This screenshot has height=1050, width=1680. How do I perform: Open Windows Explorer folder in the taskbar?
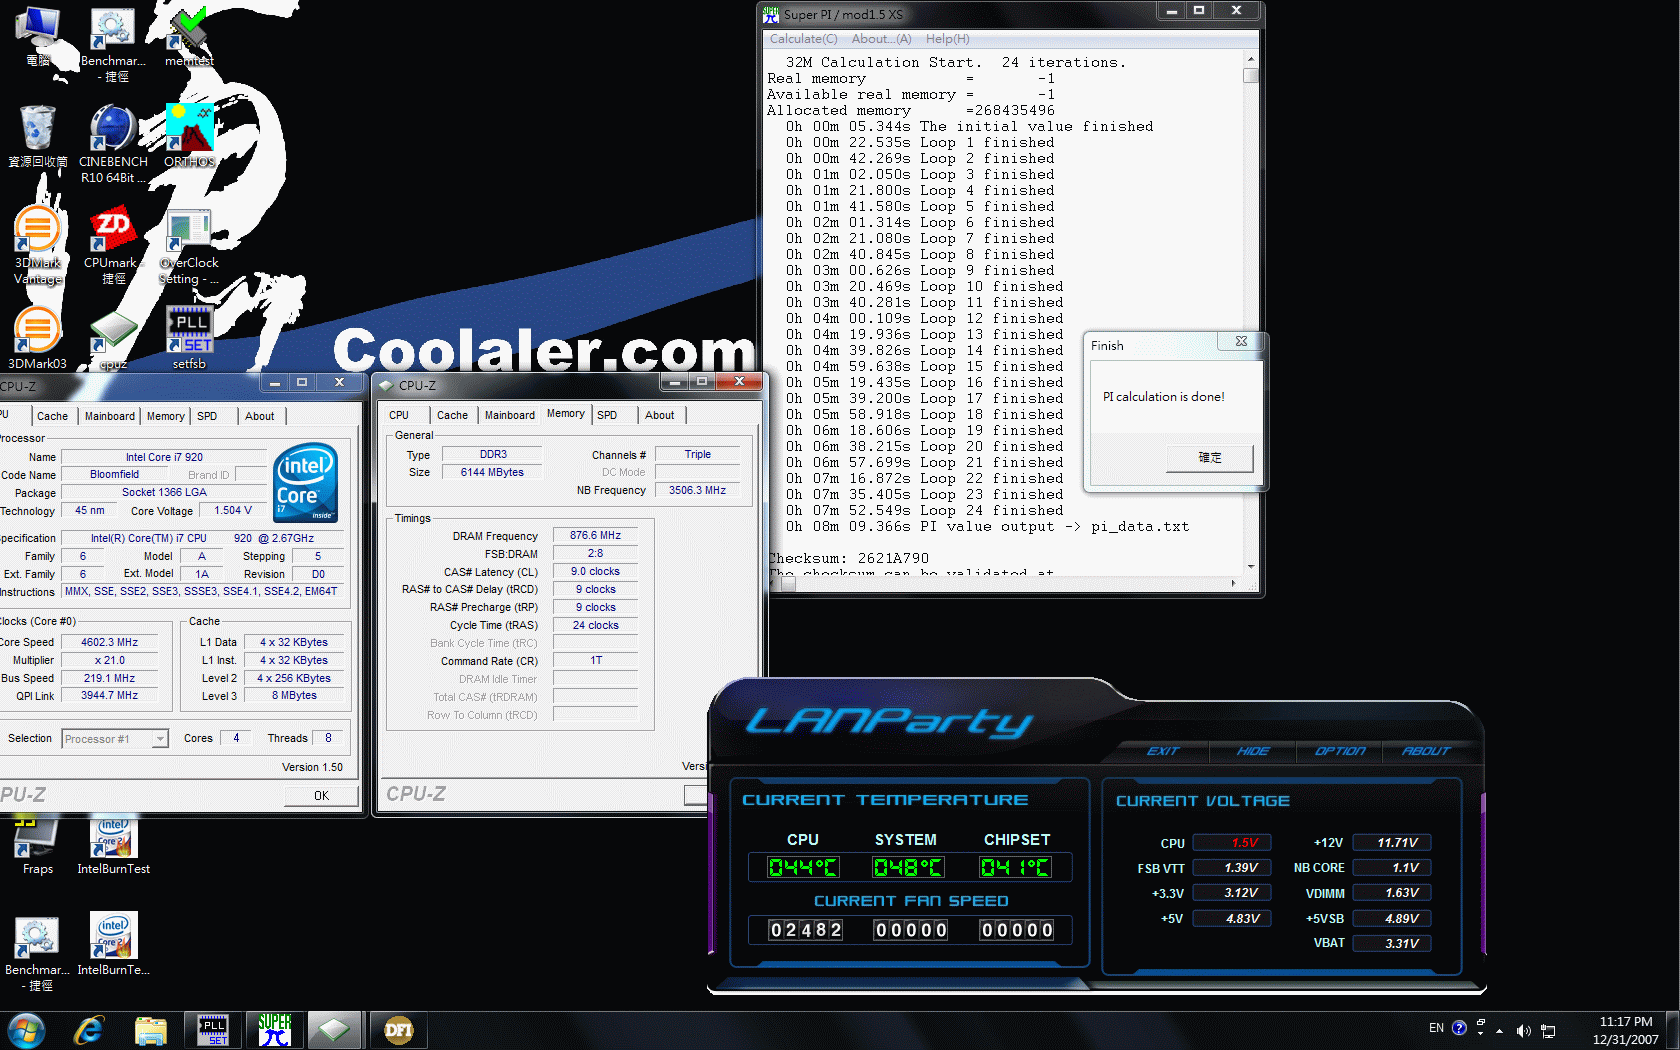tap(151, 1030)
